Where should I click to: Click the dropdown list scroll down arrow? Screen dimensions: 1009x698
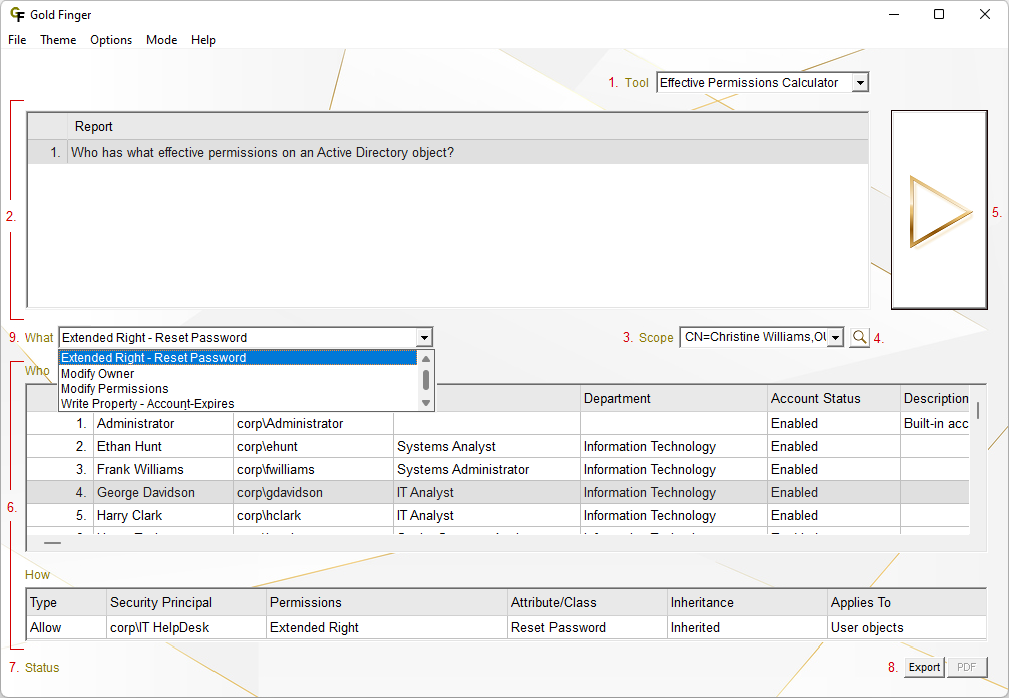[425, 403]
